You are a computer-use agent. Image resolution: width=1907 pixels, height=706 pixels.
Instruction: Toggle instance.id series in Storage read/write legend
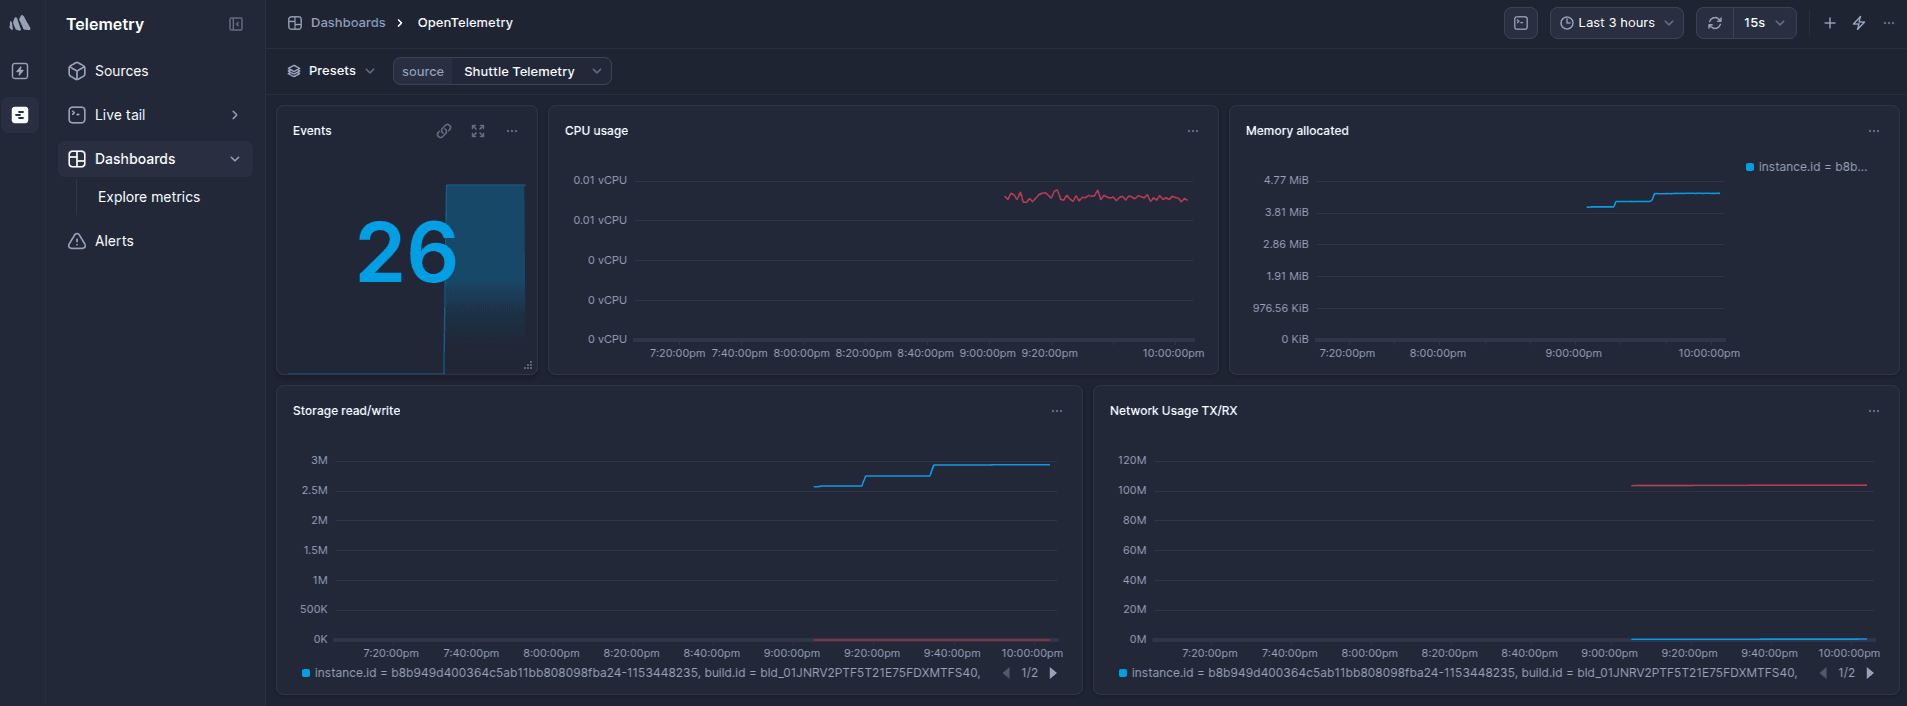[640, 673]
